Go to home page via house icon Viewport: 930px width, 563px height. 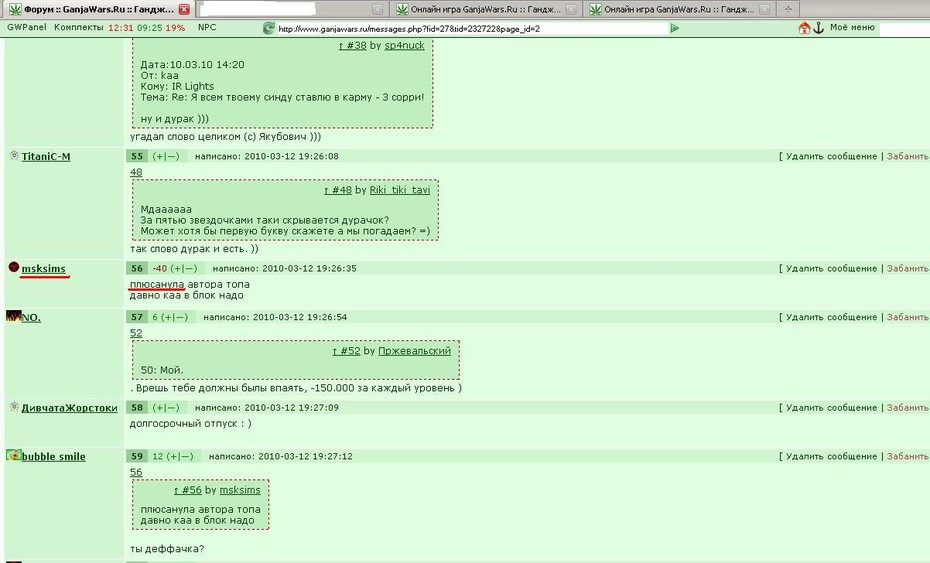pos(804,28)
